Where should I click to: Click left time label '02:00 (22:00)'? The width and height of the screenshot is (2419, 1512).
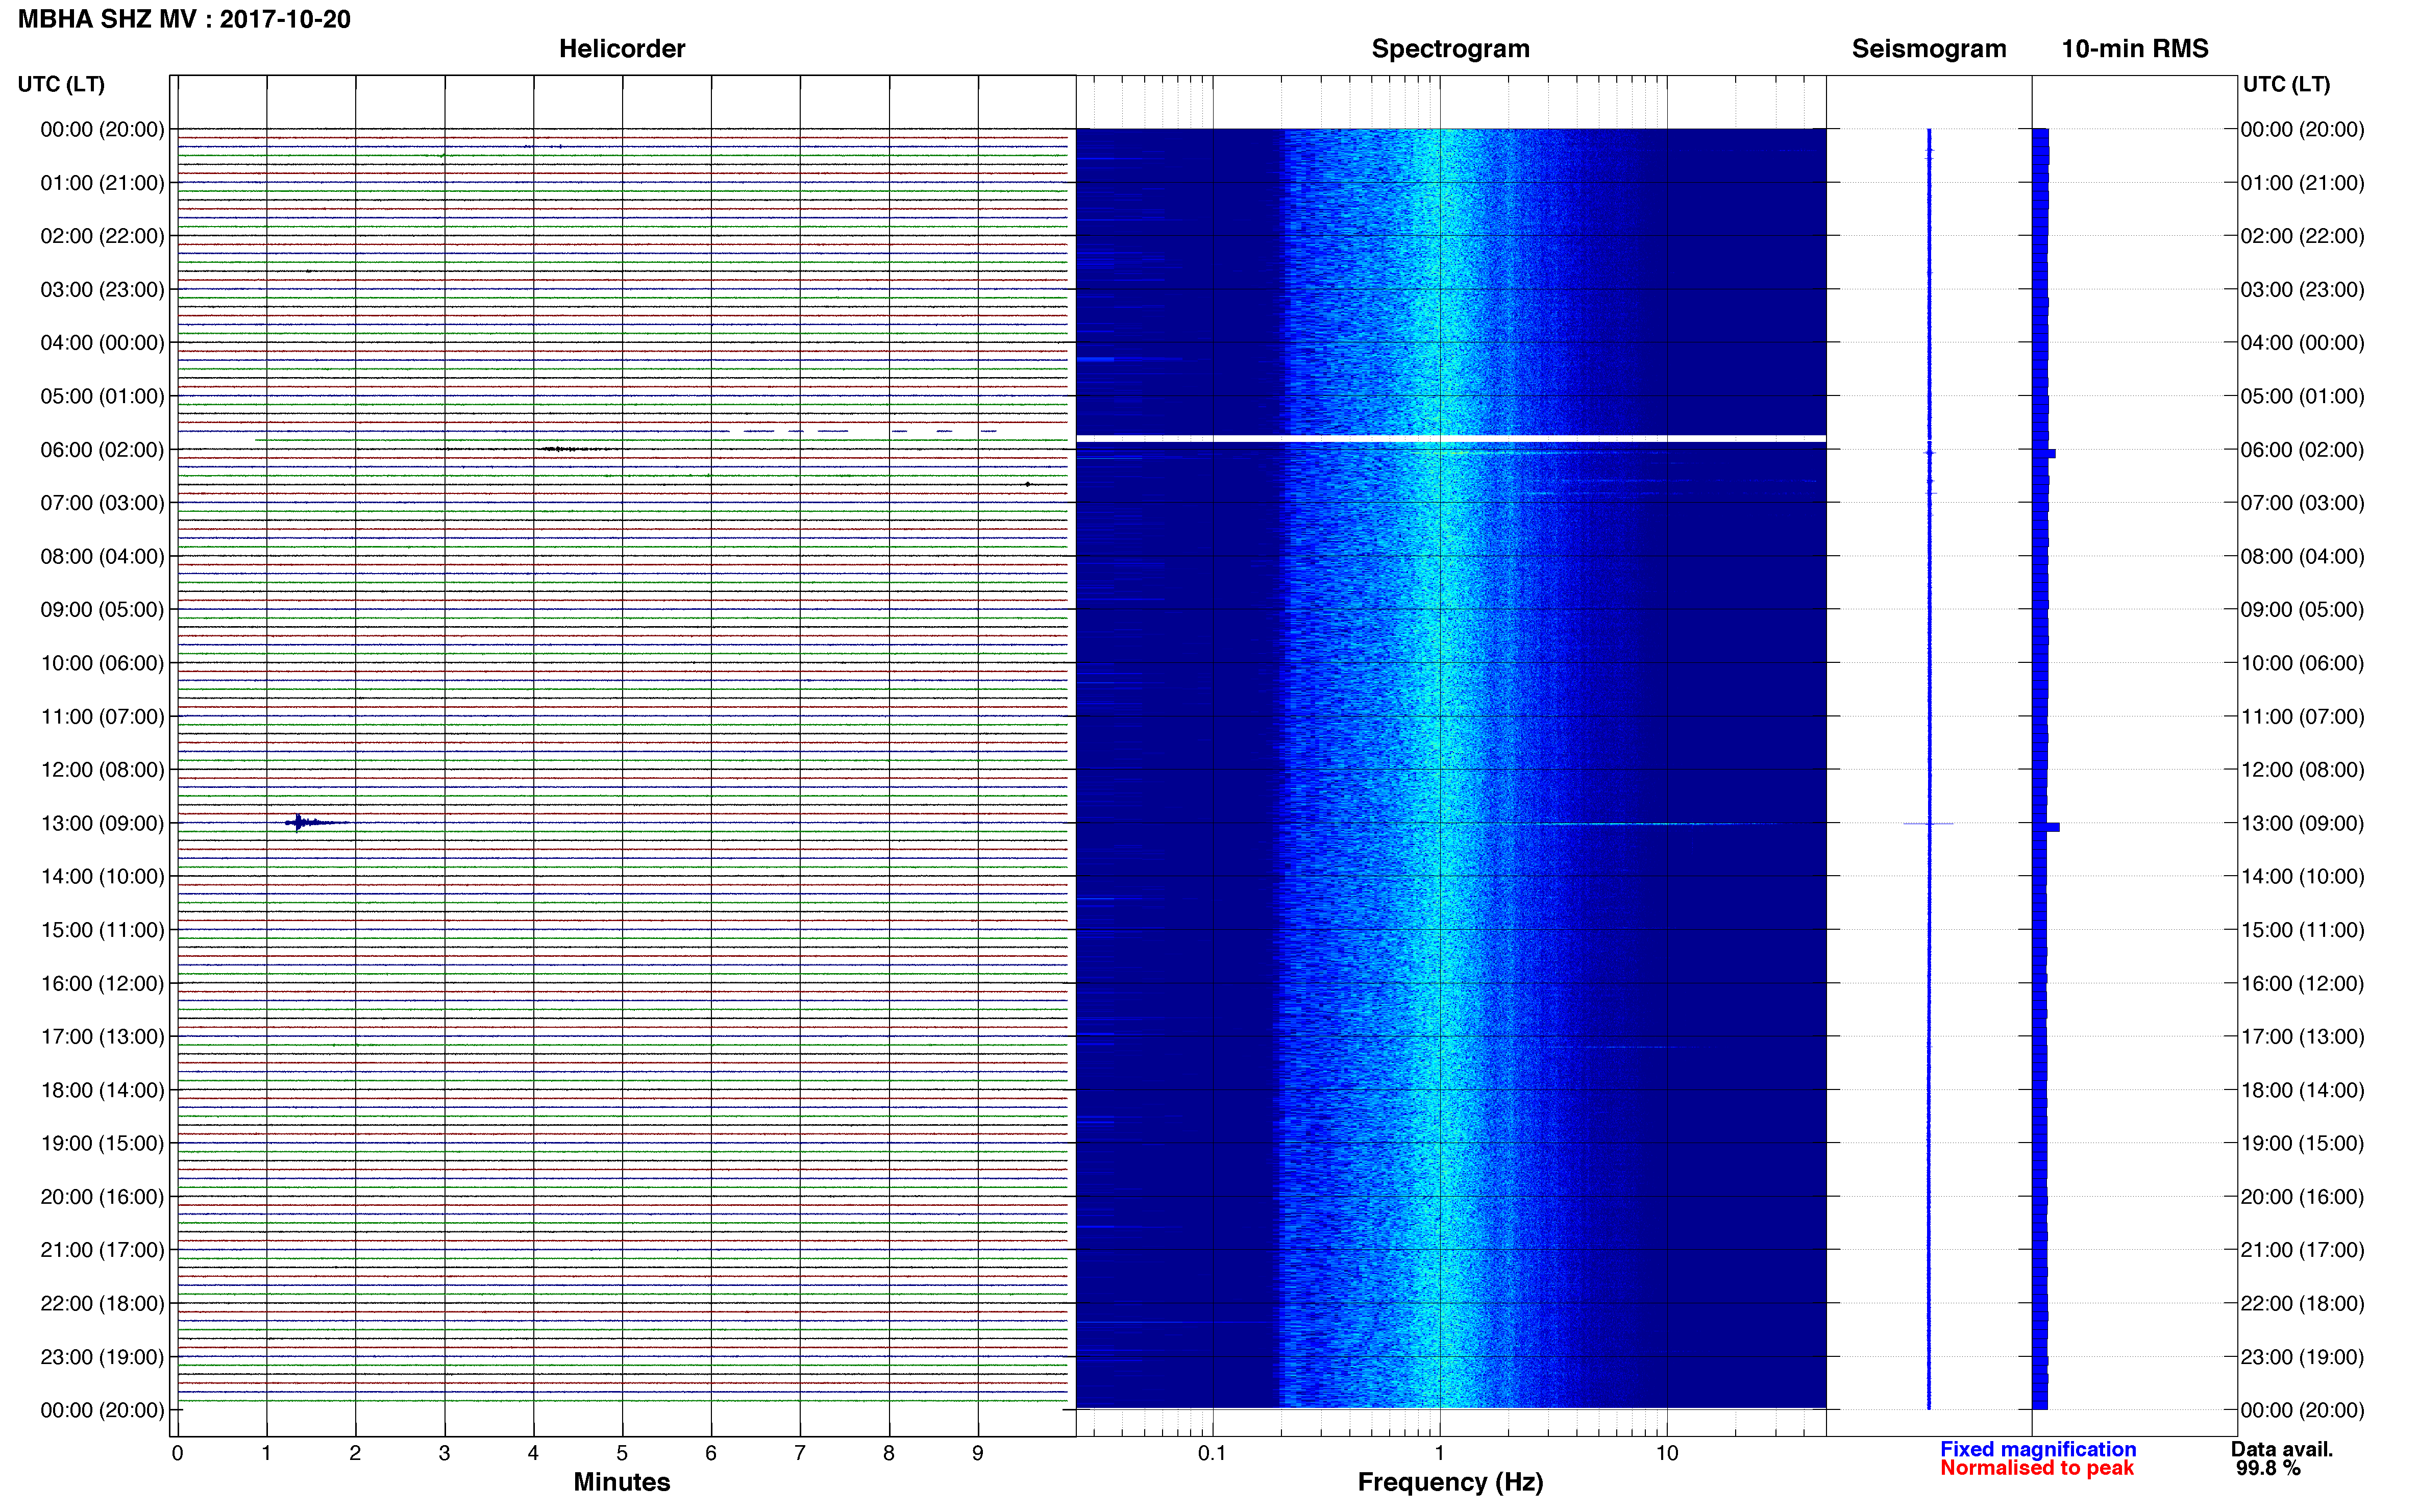click(102, 236)
